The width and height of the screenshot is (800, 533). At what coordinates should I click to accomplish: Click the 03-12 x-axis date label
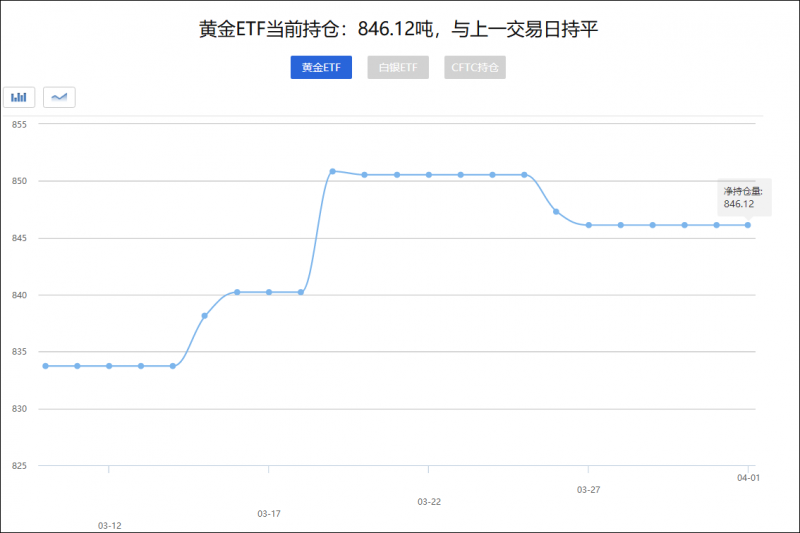pyautogui.click(x=110, y=525)
